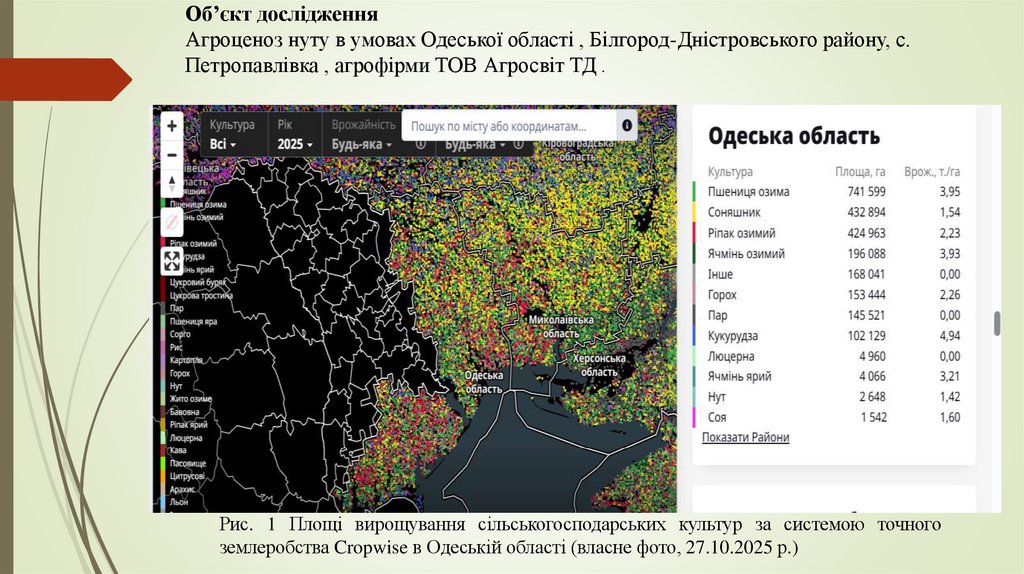This screenshot has width=1024, height=574.
Task: Toggle fullscreen map with the four-arrows icon
Action: [172, 261]
